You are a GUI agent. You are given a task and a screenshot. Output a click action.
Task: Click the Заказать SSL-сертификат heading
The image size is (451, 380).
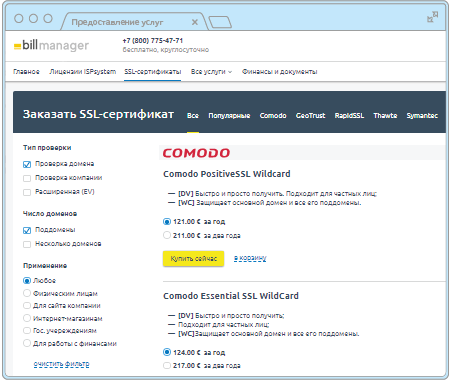(x=98, y=114)
